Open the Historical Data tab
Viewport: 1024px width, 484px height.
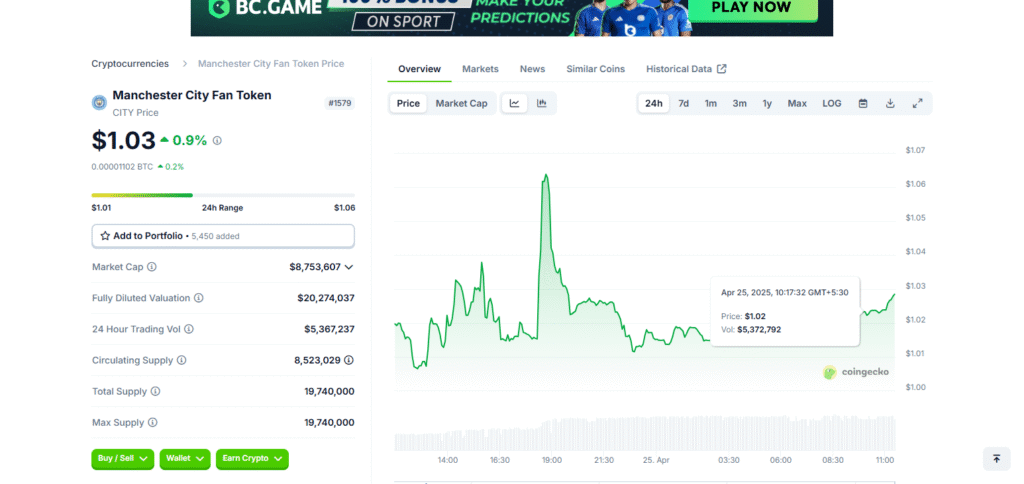tap(685, 69)
